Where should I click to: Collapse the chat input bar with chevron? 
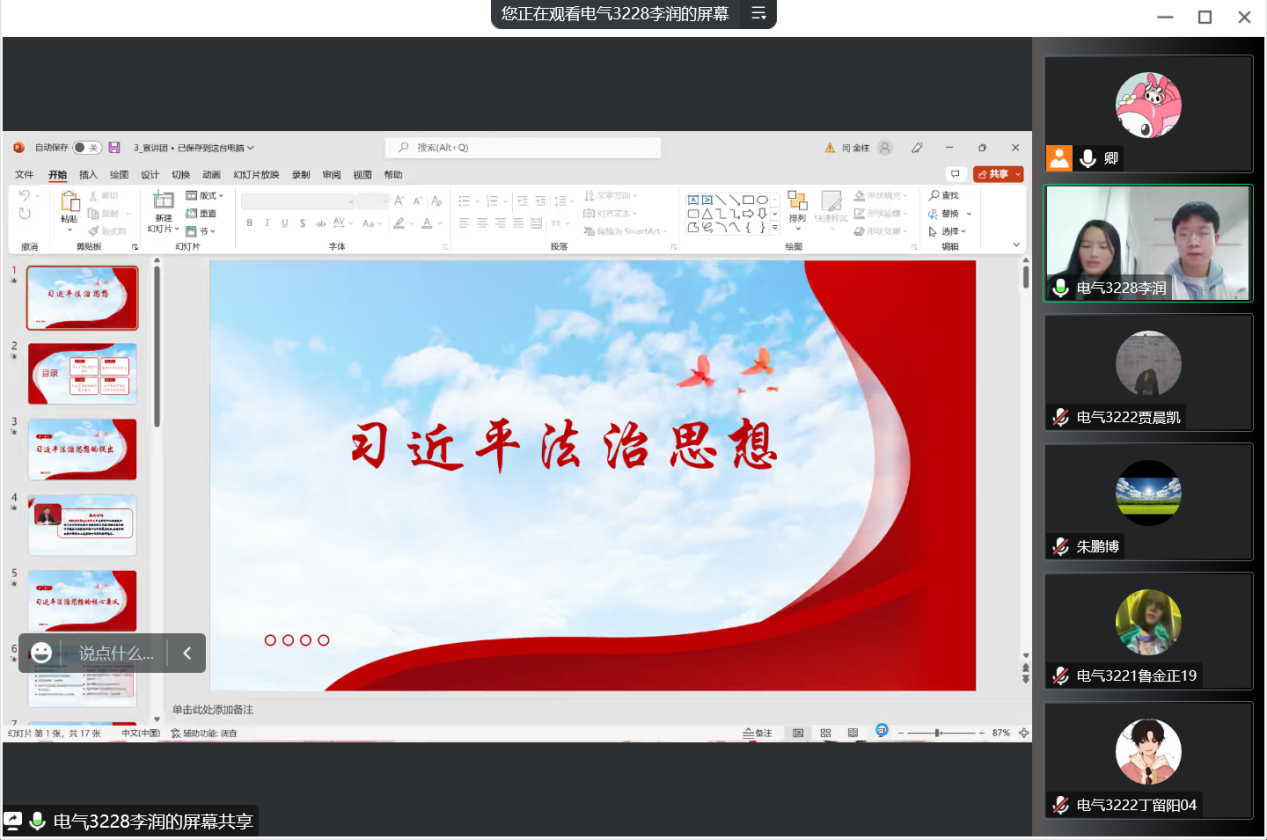(187, 653)
